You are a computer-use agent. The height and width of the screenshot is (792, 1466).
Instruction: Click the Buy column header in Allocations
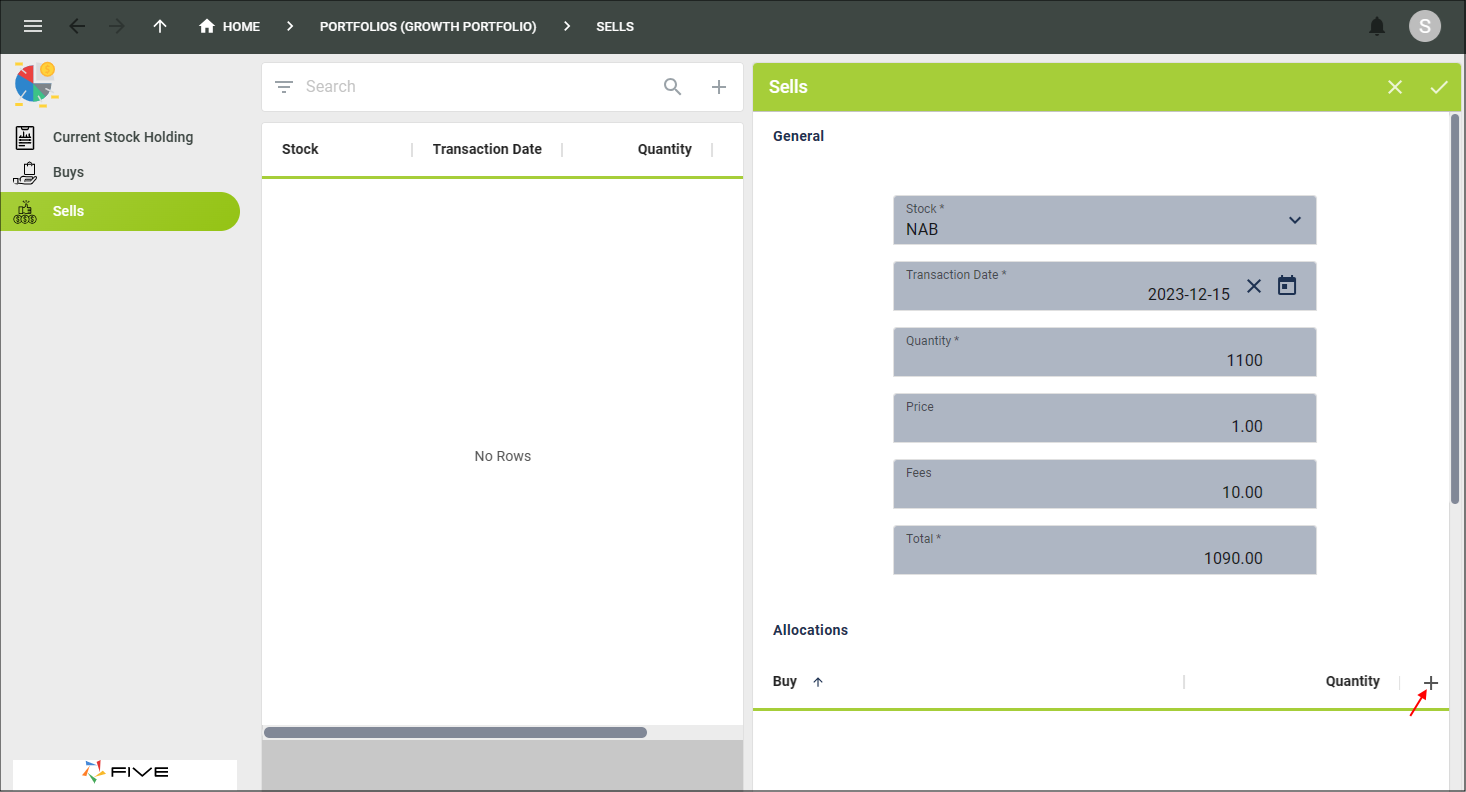point(785,681)
